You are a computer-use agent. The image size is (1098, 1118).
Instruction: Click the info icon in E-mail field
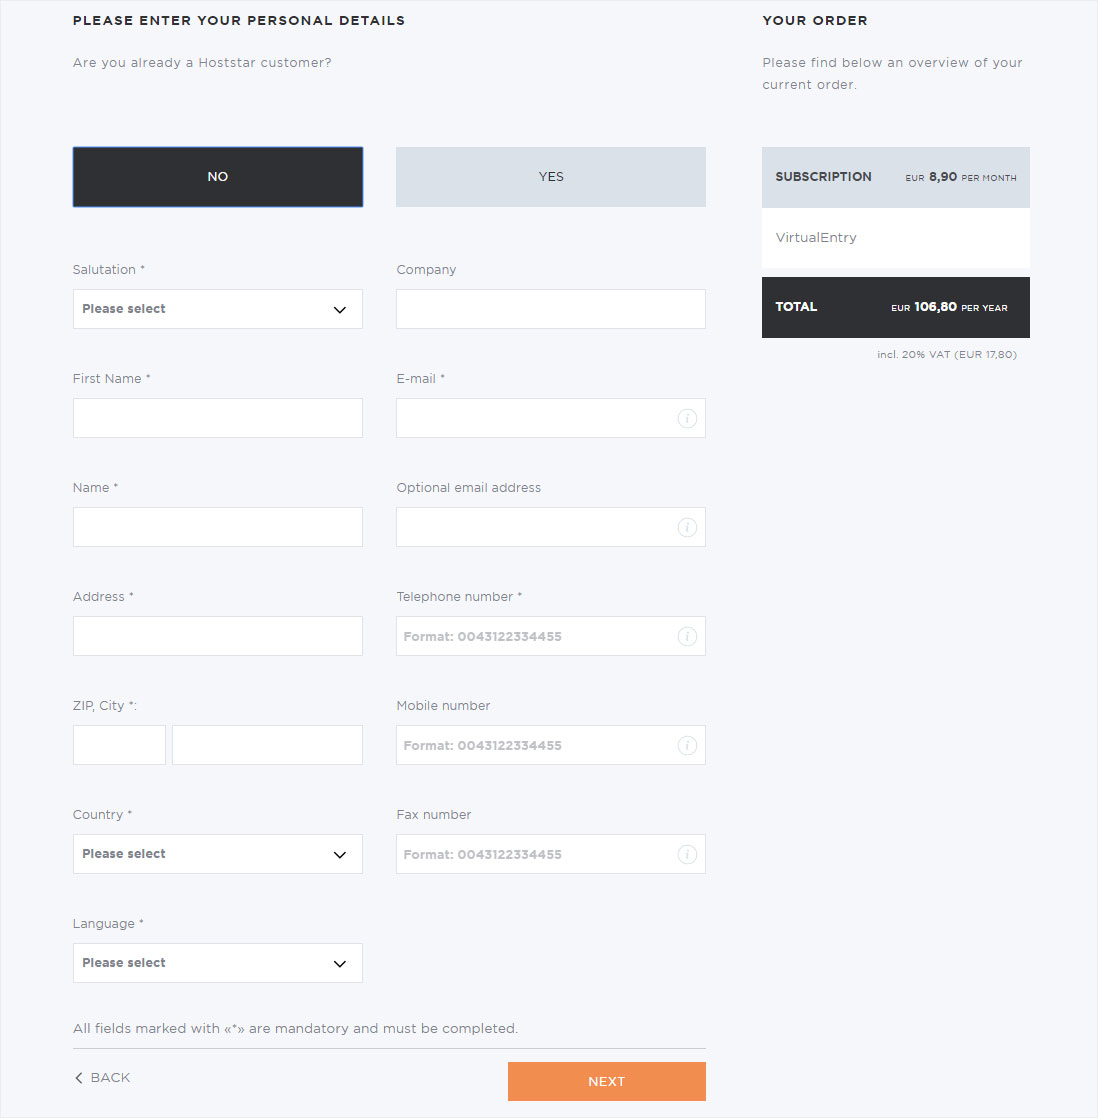coord(687,419)
